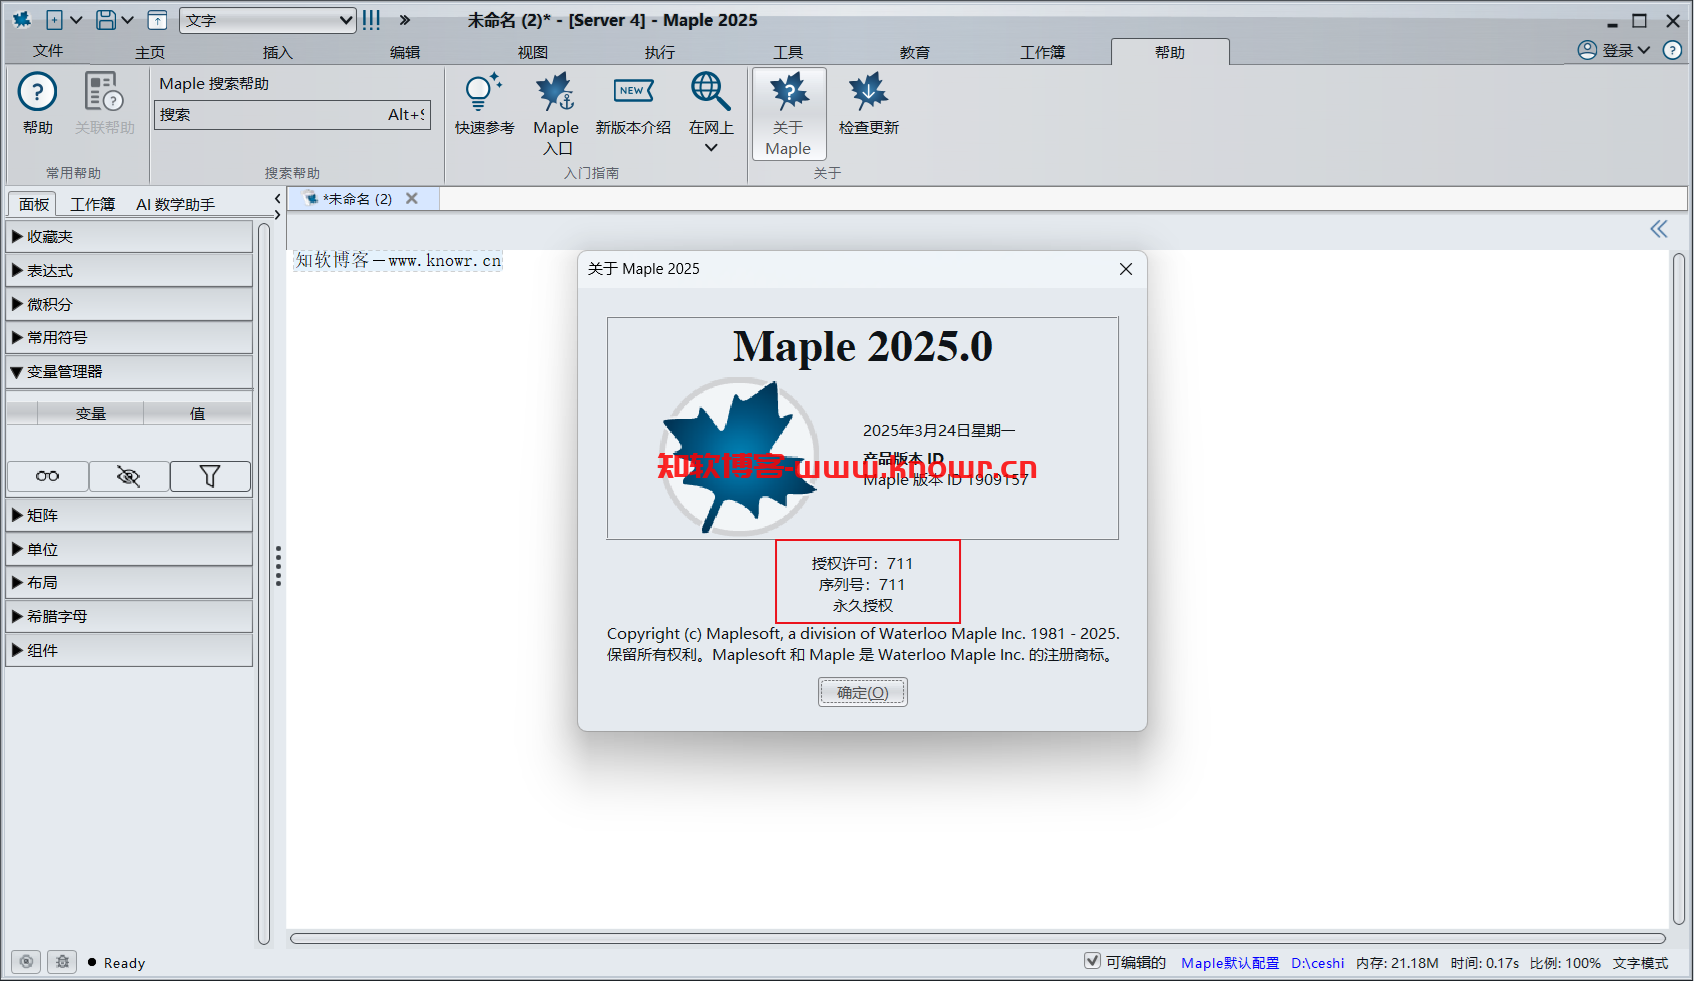Toggle the Editable checkbox in status bar
The image size is (1694, 981).
(1092, 961)
